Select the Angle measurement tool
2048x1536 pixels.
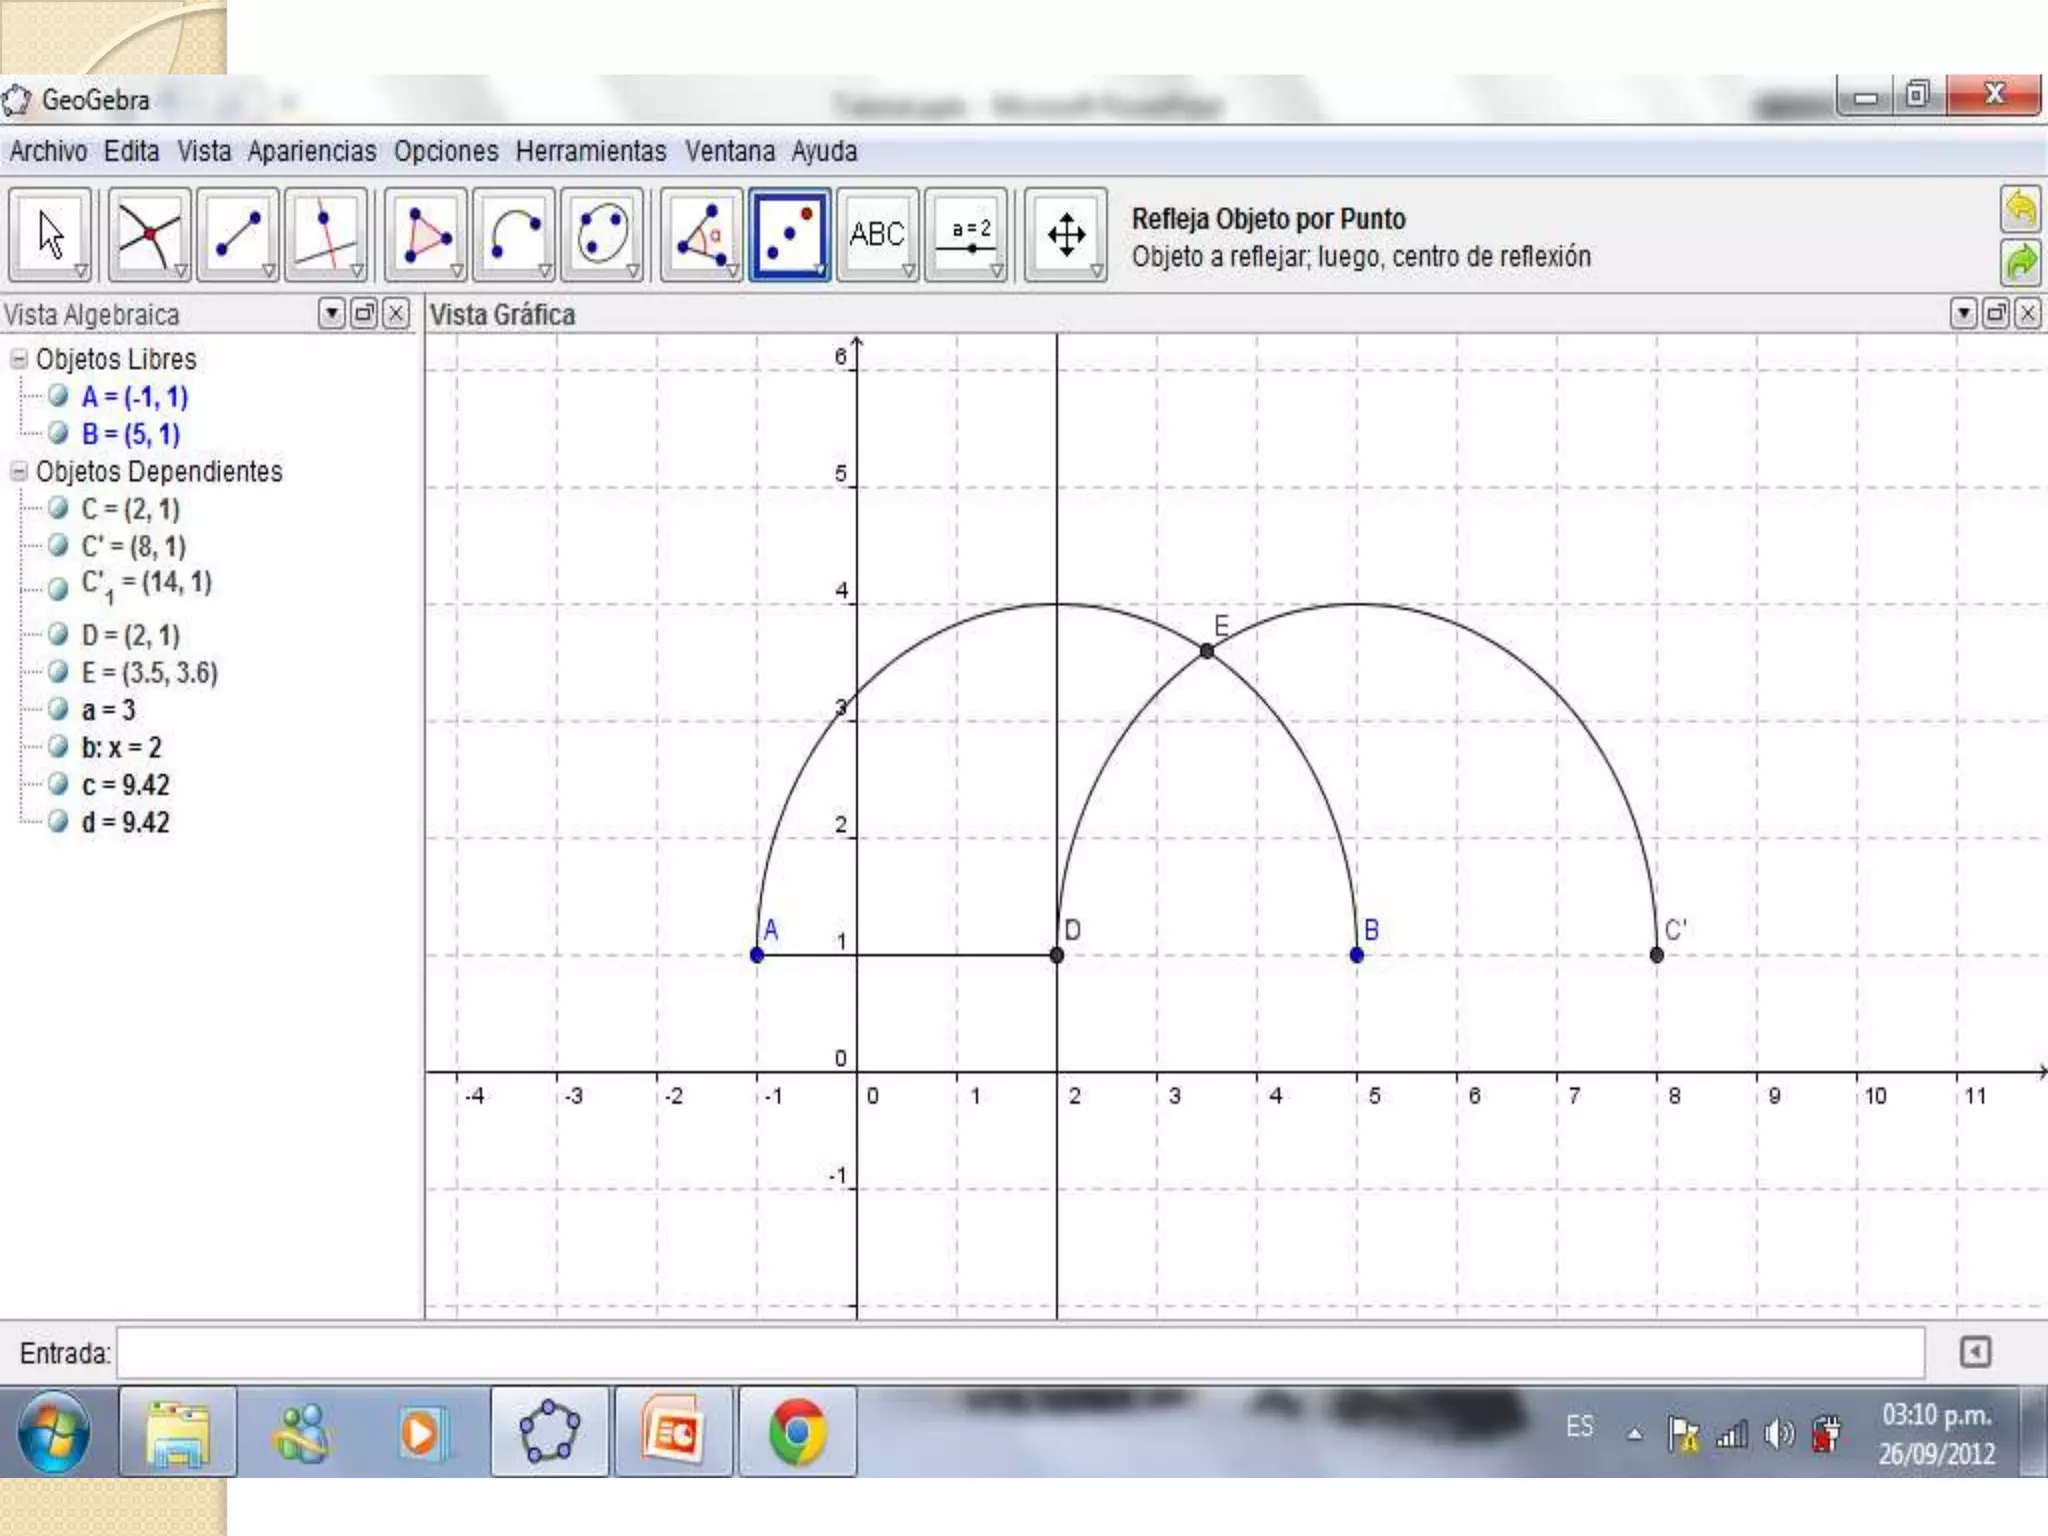pyautogui.click(x=700, y=234)
